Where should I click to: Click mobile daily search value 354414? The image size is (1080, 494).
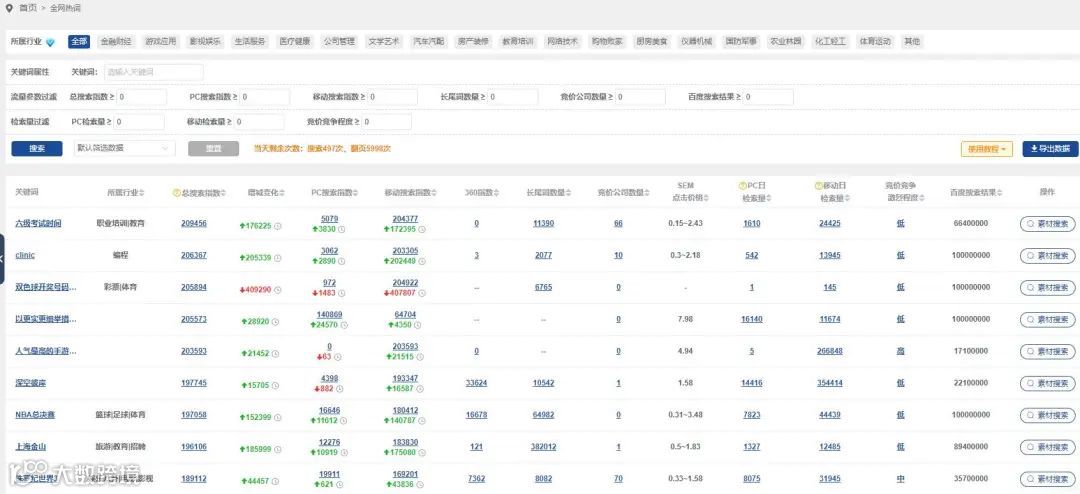830,383
